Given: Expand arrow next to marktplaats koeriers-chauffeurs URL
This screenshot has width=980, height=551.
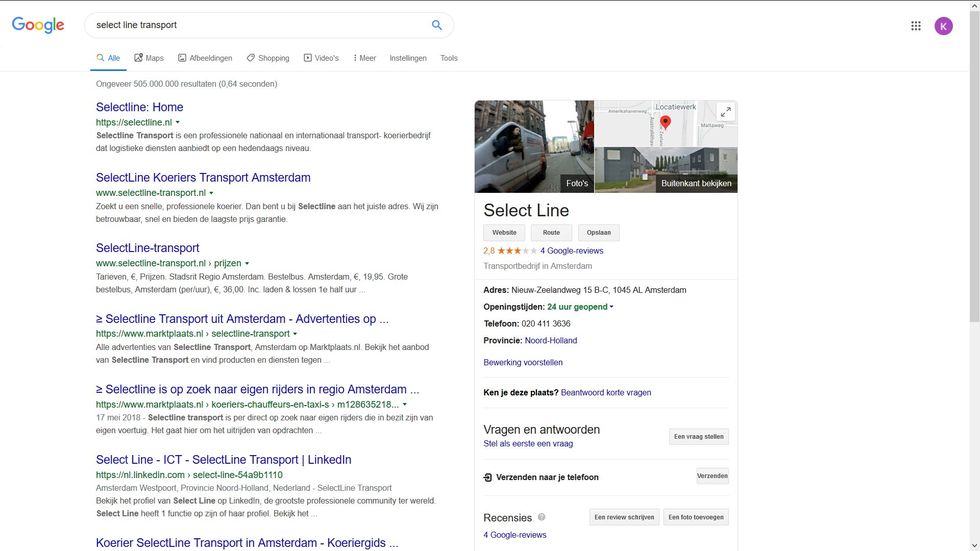Looking at the screenshot, I should coord(404,405).
